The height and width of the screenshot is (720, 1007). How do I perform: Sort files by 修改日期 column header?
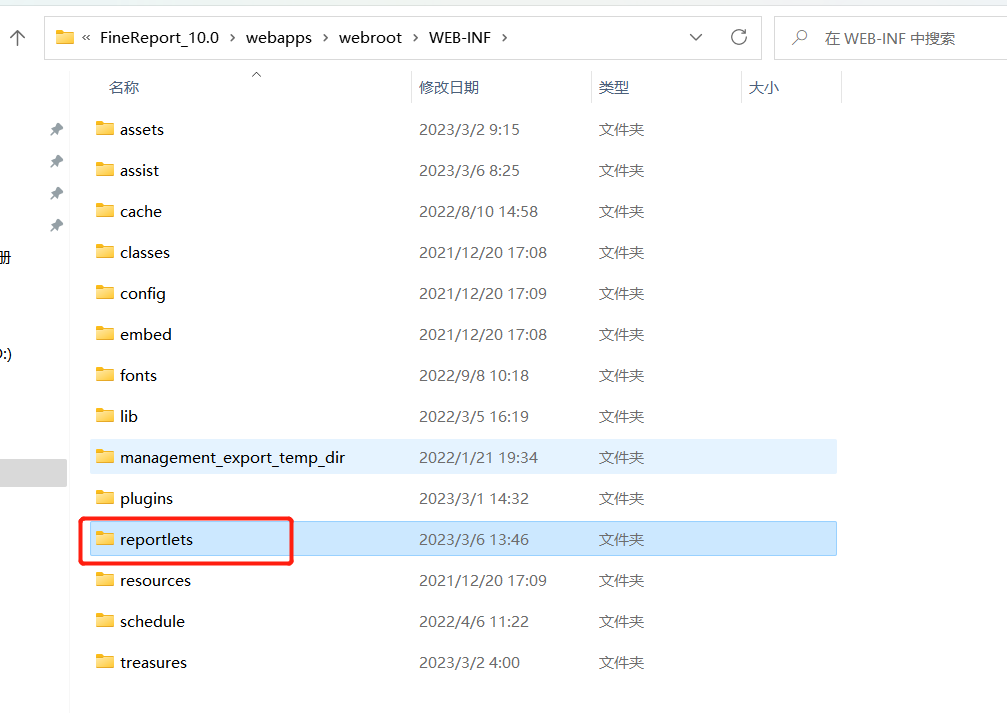449,87
